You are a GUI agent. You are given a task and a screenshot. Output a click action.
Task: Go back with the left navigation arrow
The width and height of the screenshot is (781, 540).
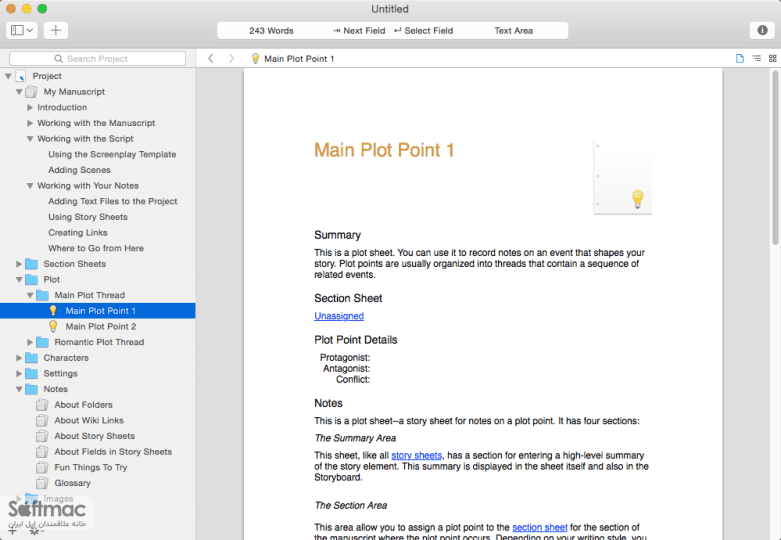tap(211, 59)
